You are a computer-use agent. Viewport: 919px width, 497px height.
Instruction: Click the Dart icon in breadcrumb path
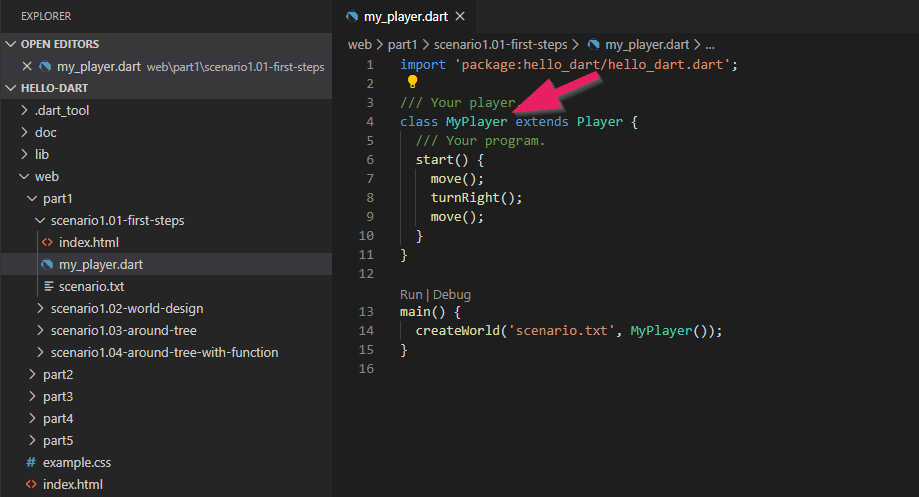coord(594,45)
